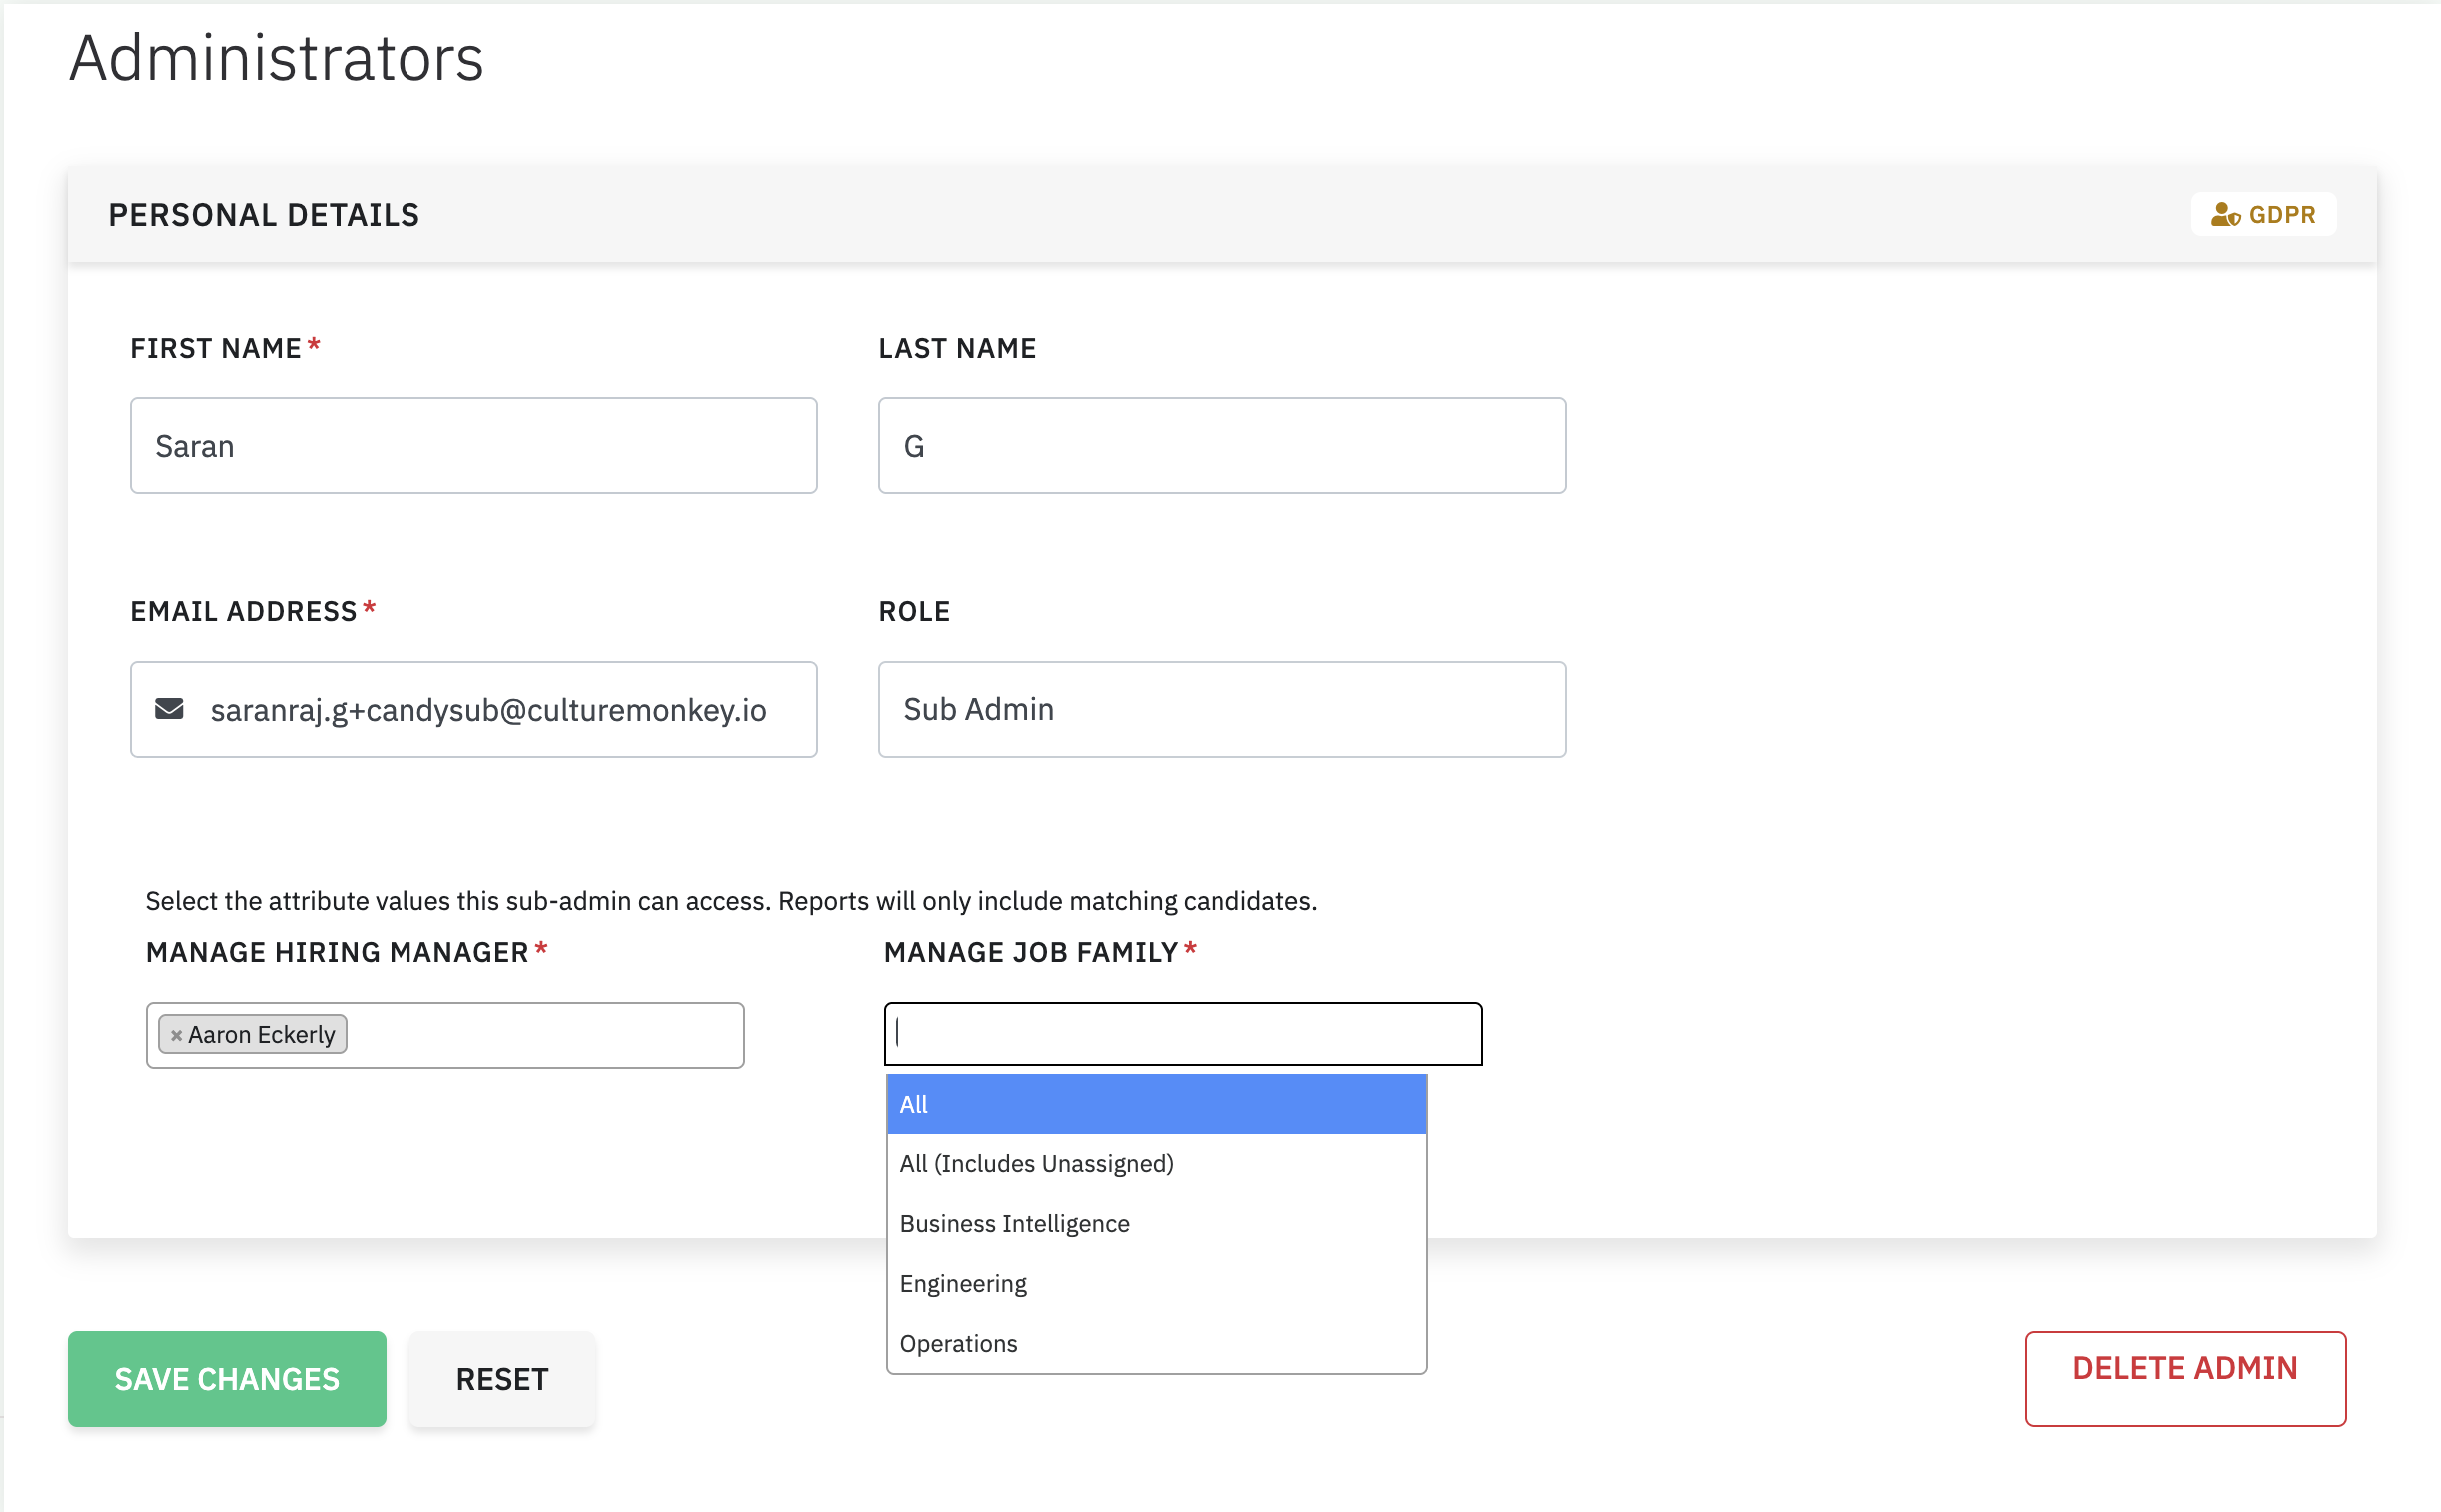Click the email address input
The height and width of the screenshot is (1512, 2441).
point(473,709)
